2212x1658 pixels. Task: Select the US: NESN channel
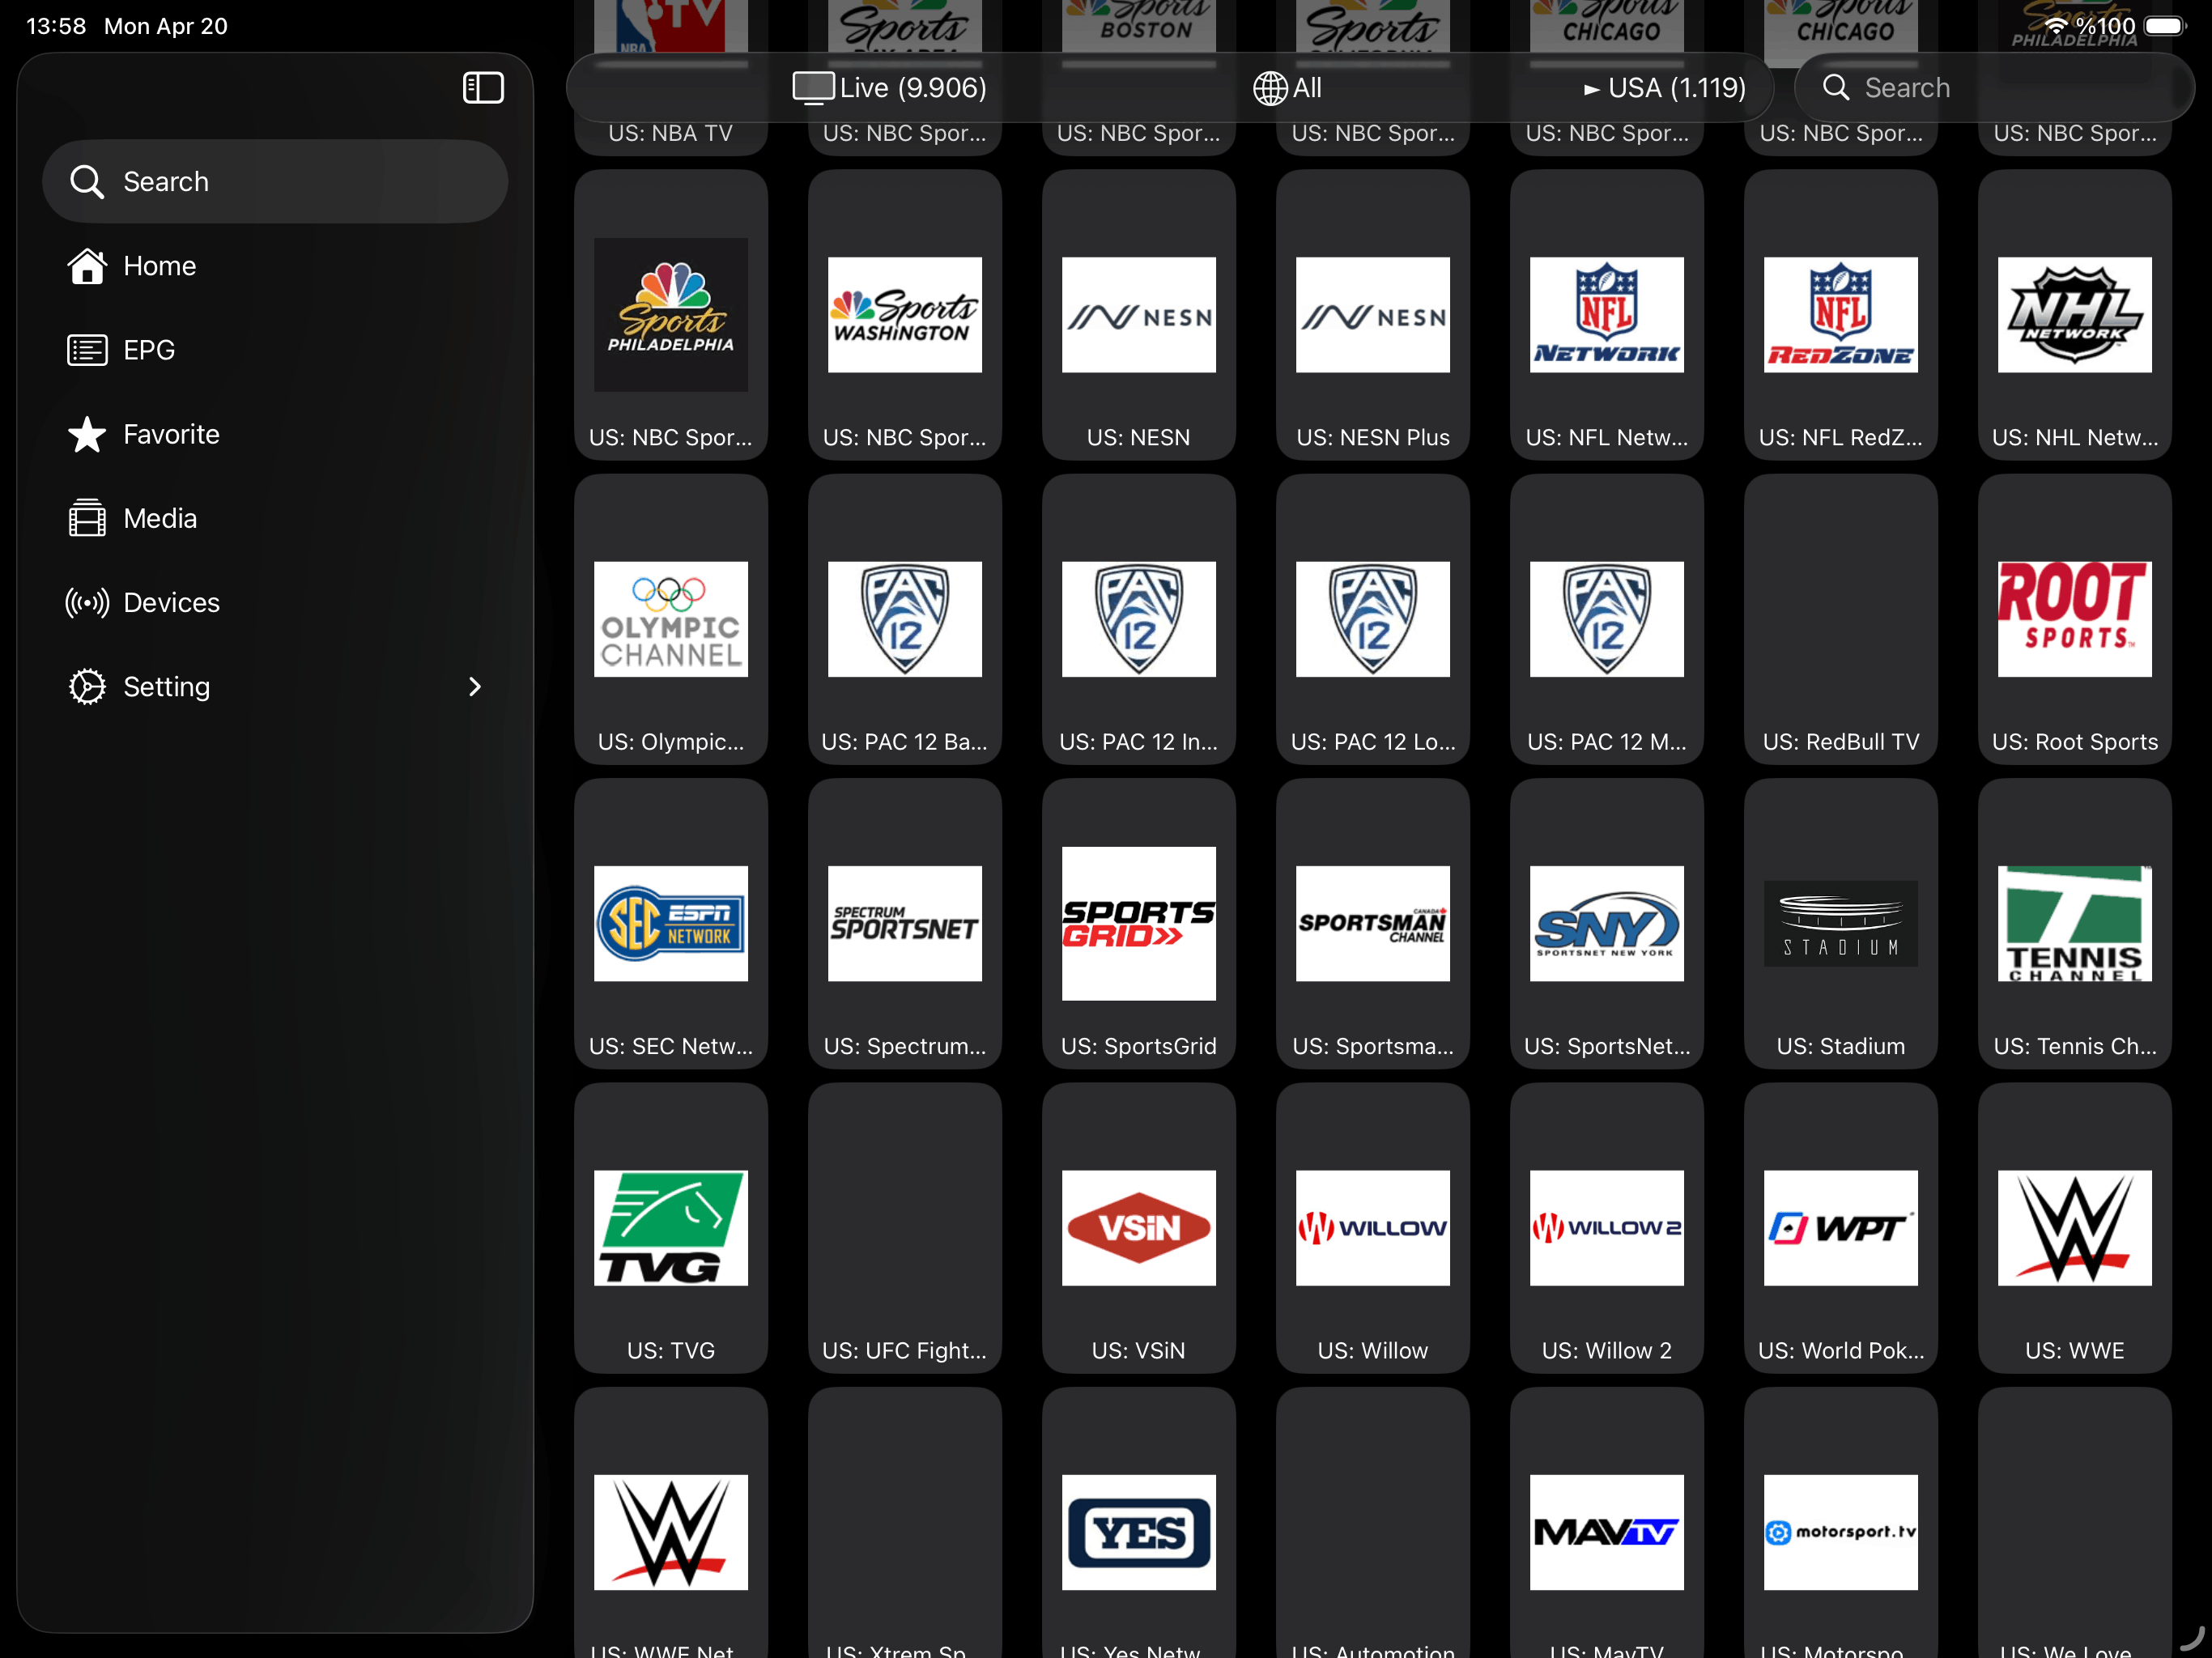(1139, 315)
